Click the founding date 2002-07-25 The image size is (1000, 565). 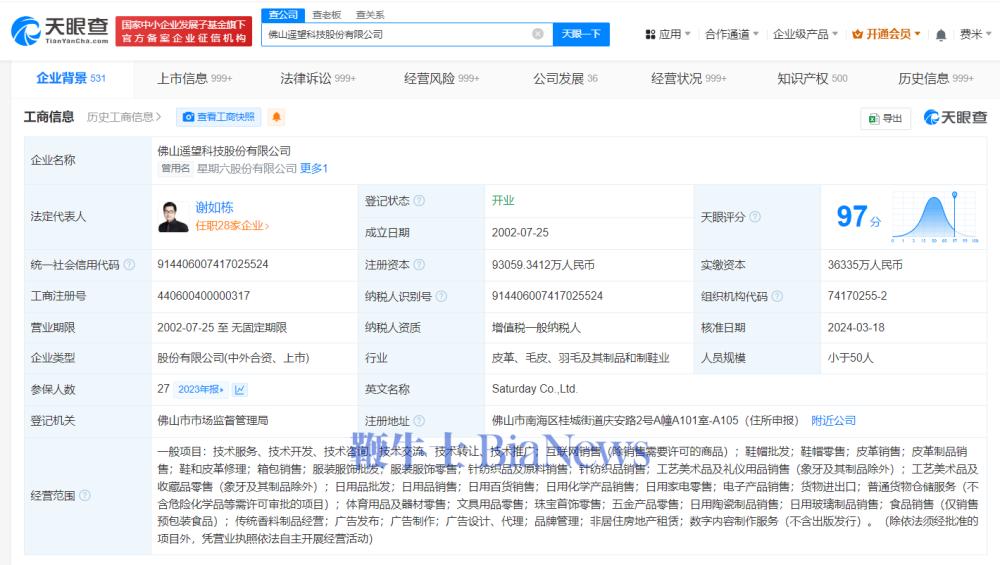click(x=520, y=233)
